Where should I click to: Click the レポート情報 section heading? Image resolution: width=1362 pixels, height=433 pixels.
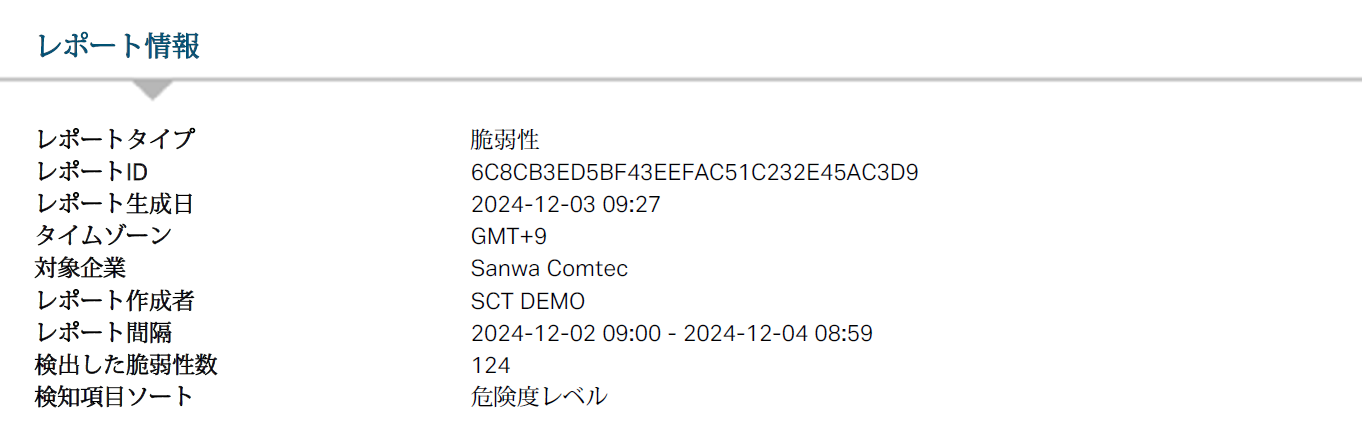(118, 46)
